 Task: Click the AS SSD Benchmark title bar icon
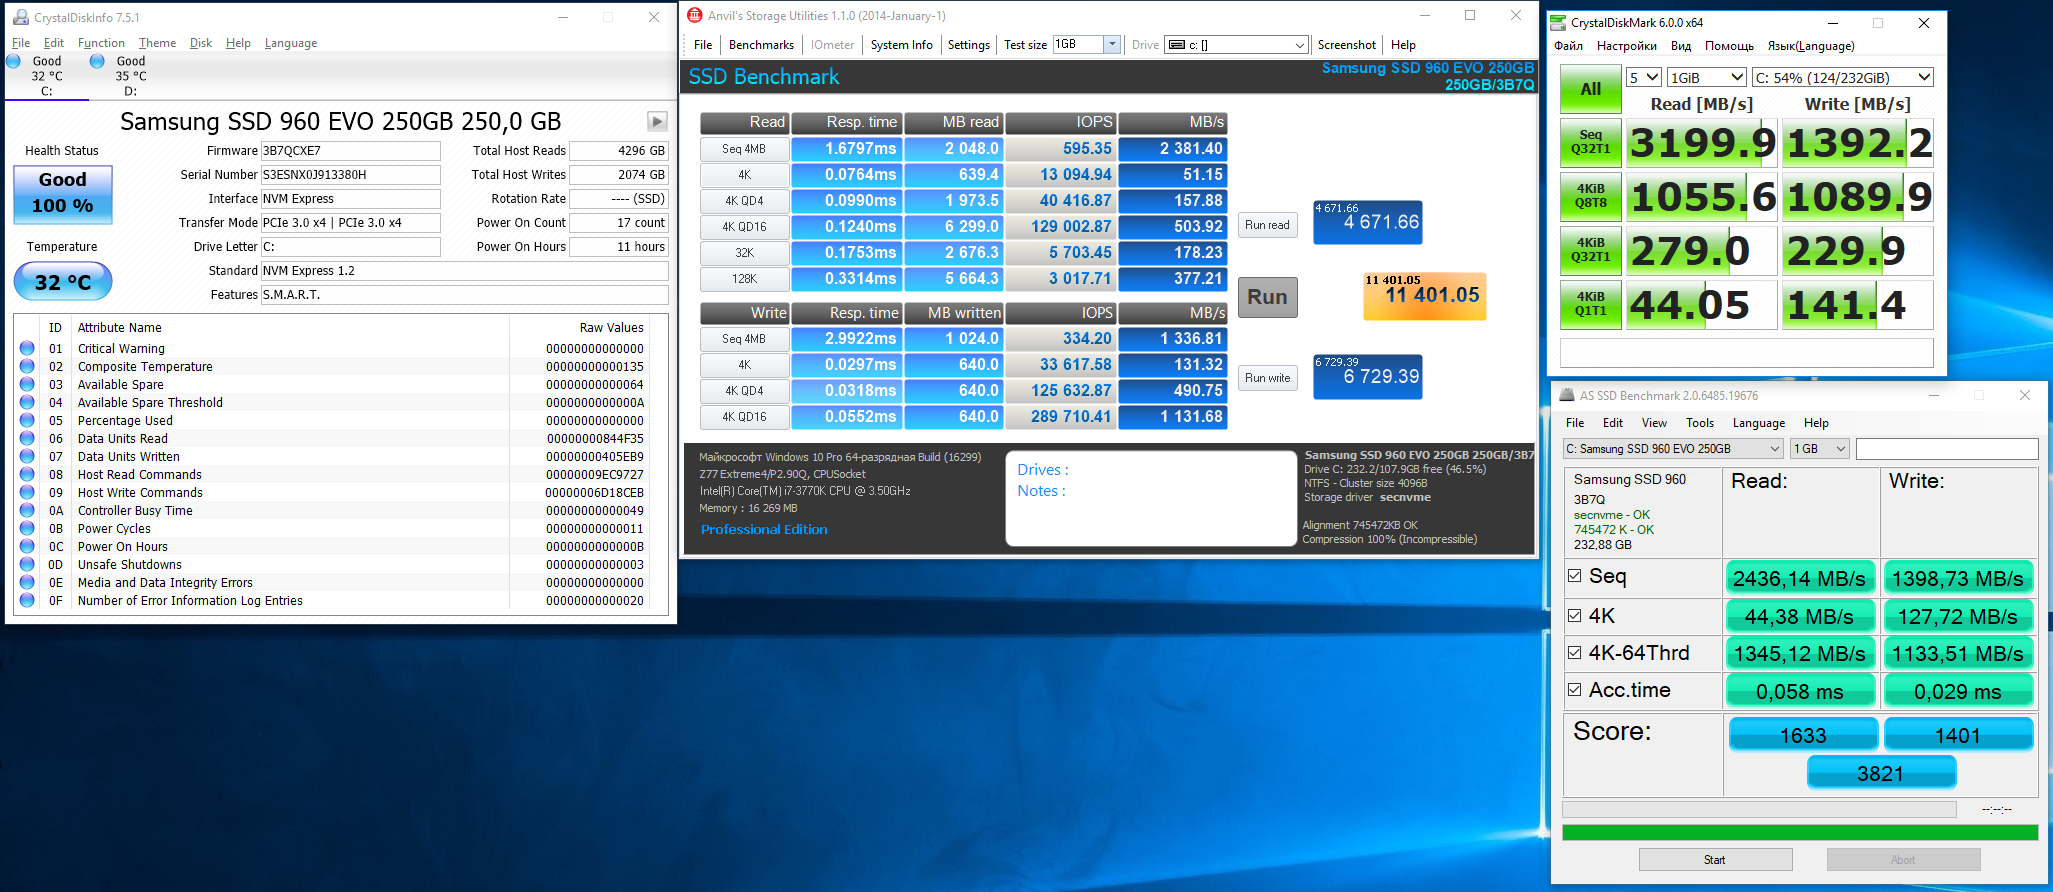tap(1566, 395)
